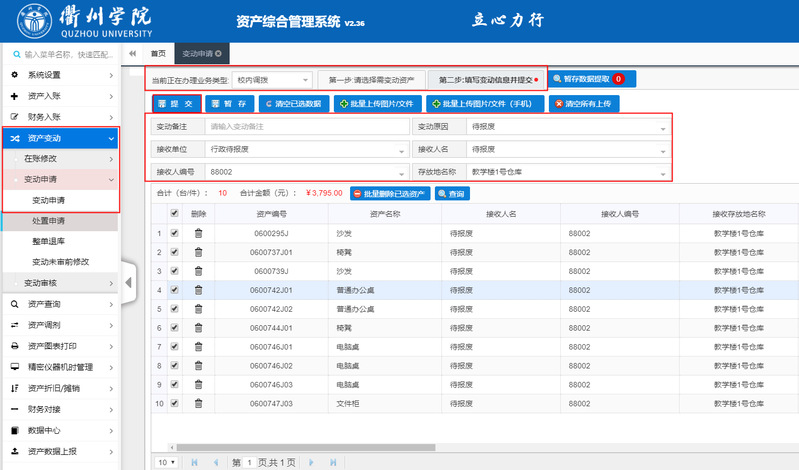The image size is (799, 470).
Task: Expand 在账修改 submenu
Action: (x=61, y=159)
